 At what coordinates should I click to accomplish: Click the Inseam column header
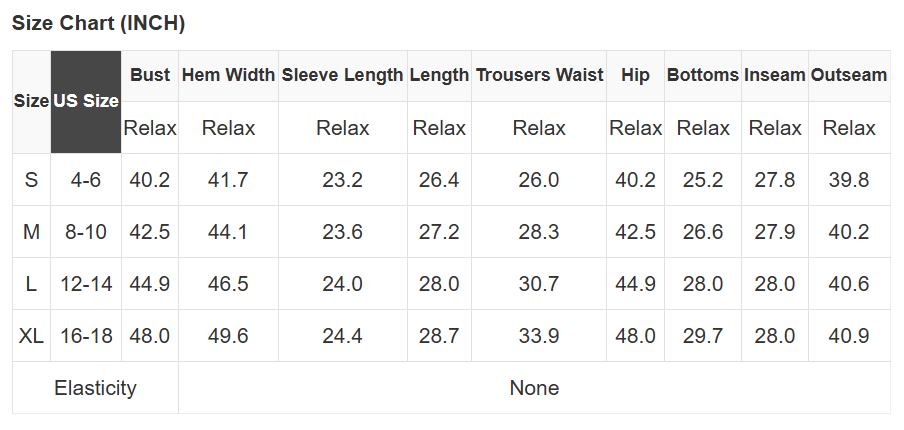click(774, 75)
